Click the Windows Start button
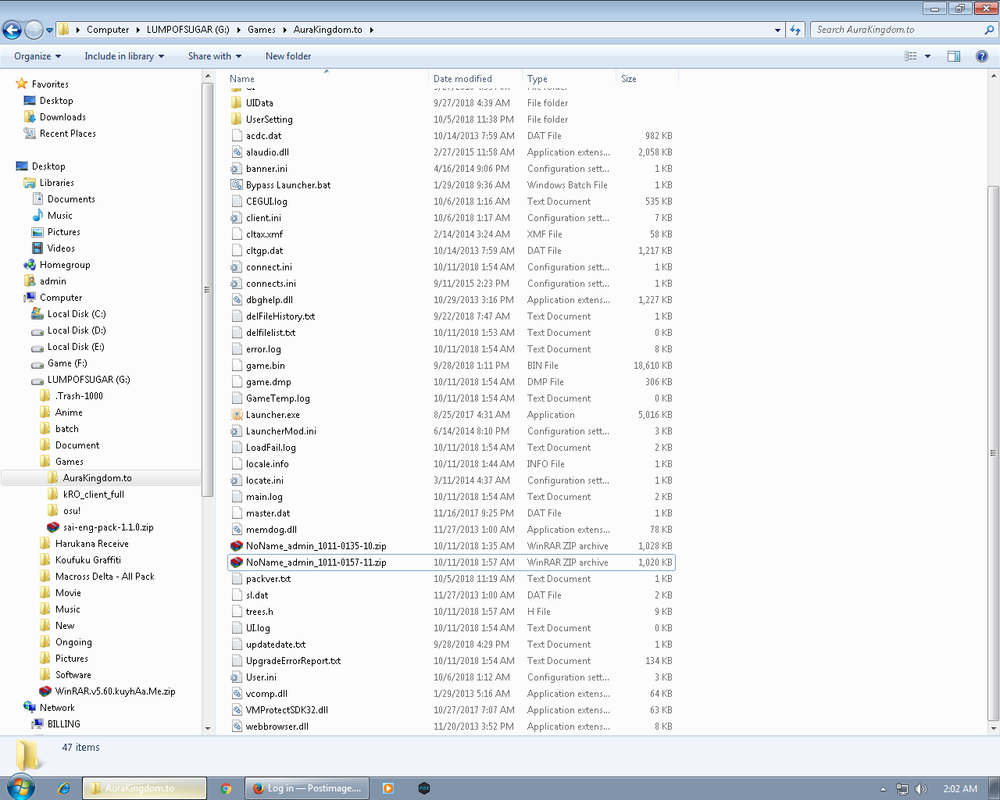 click(20, 788)
